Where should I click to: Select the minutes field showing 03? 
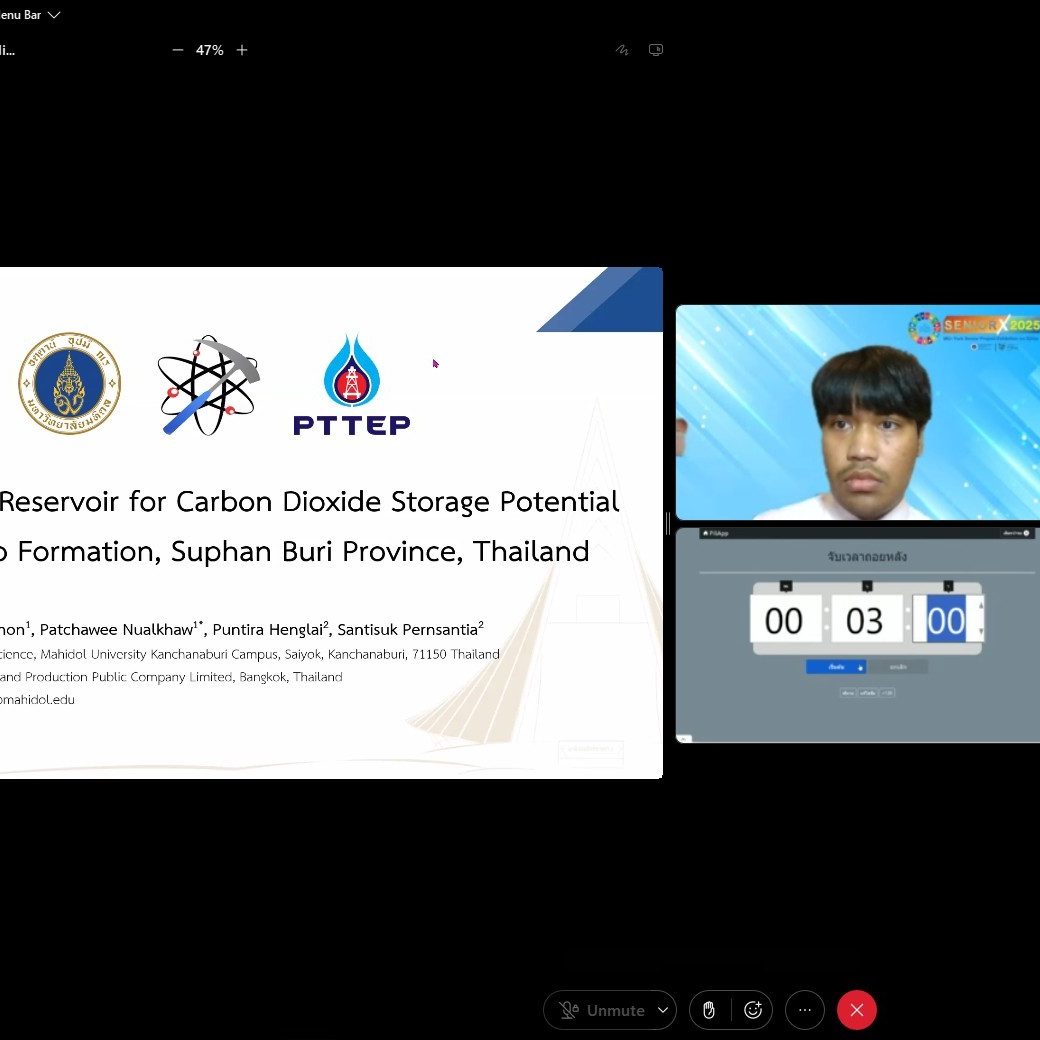click(866, 620)
